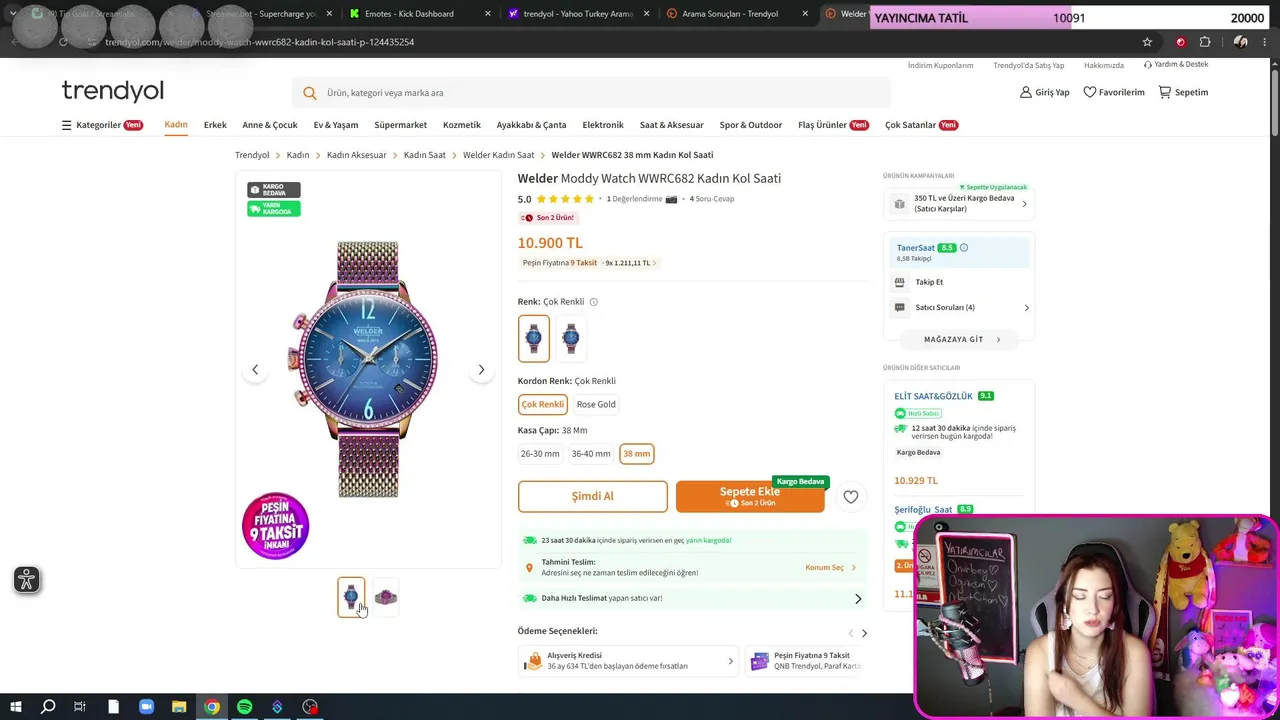Screen dimensions: 1280x720
Task: Click the location pin icon at Tahmini Teslim
Action: (529, 568)
